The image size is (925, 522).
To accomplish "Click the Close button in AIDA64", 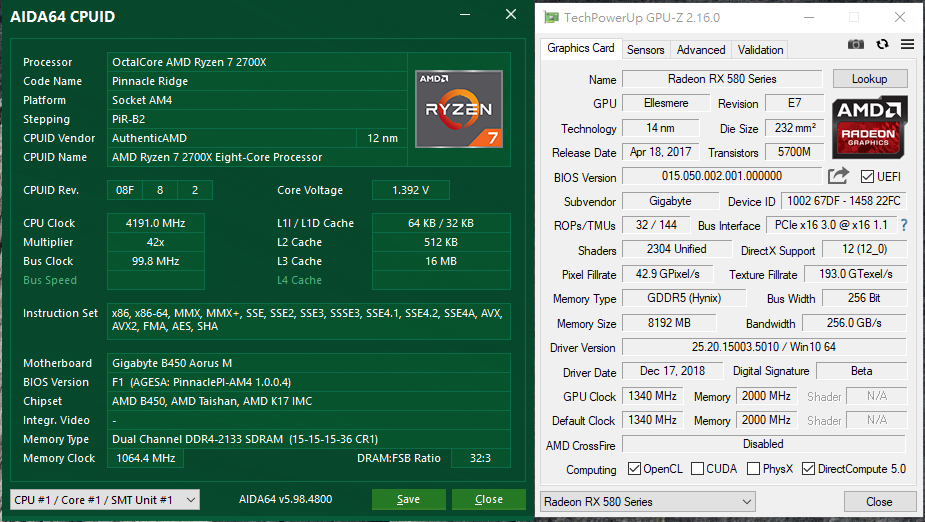I will 488,499.
